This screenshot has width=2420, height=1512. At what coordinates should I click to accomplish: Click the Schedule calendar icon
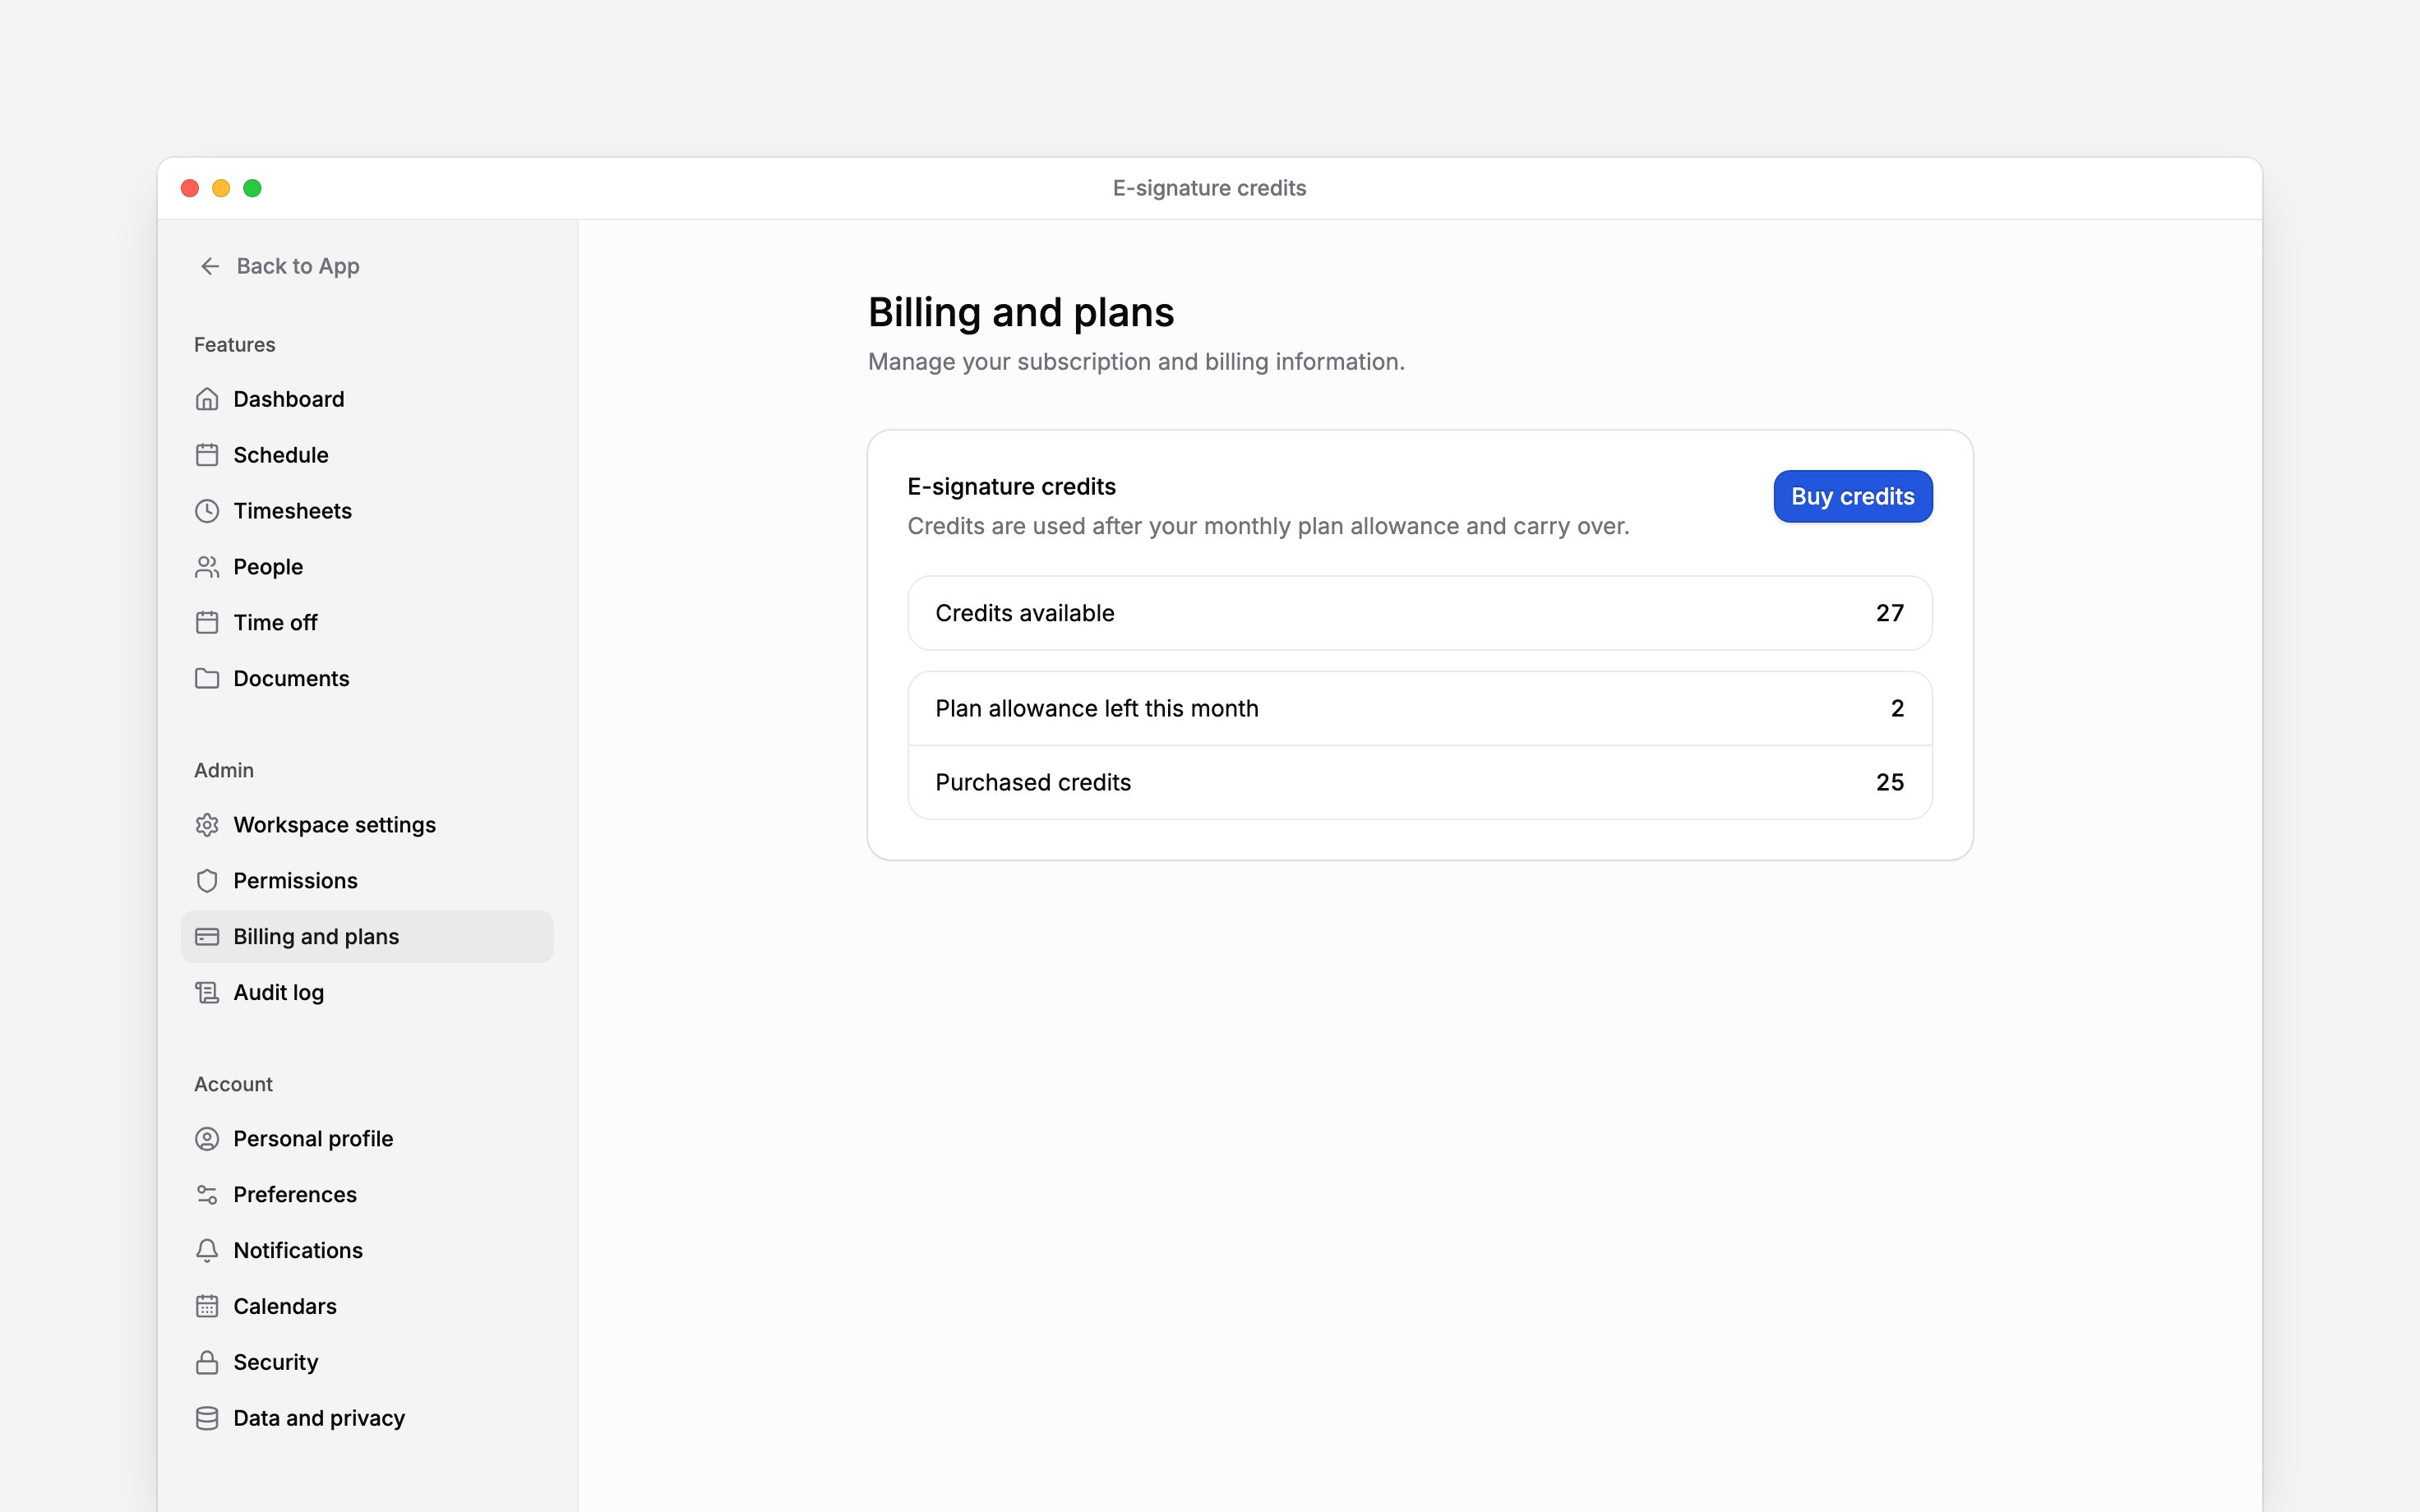207,455
